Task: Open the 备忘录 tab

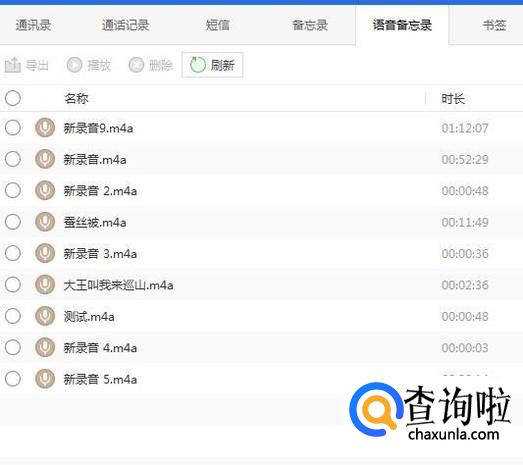Action: (310, 25)
